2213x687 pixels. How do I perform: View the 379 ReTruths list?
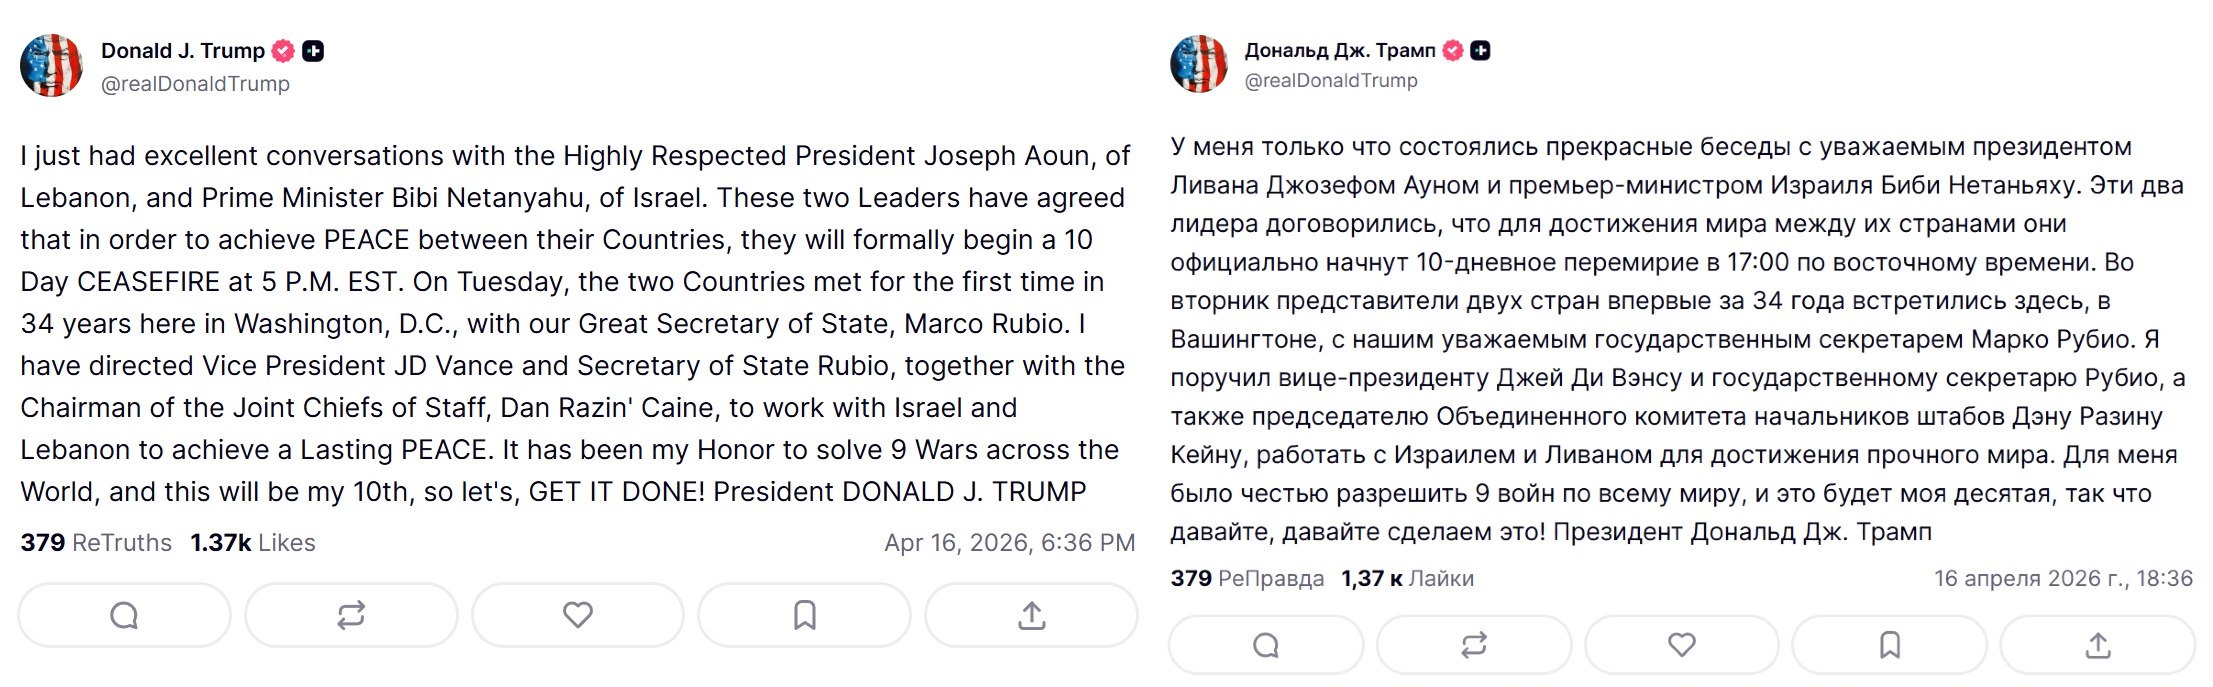coord(96,543)
